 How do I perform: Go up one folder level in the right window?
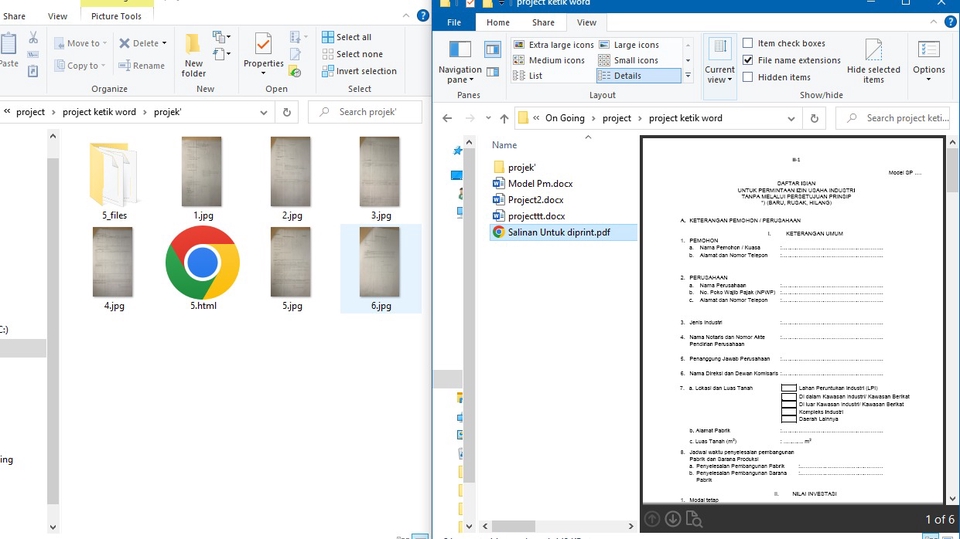point(504,118)
